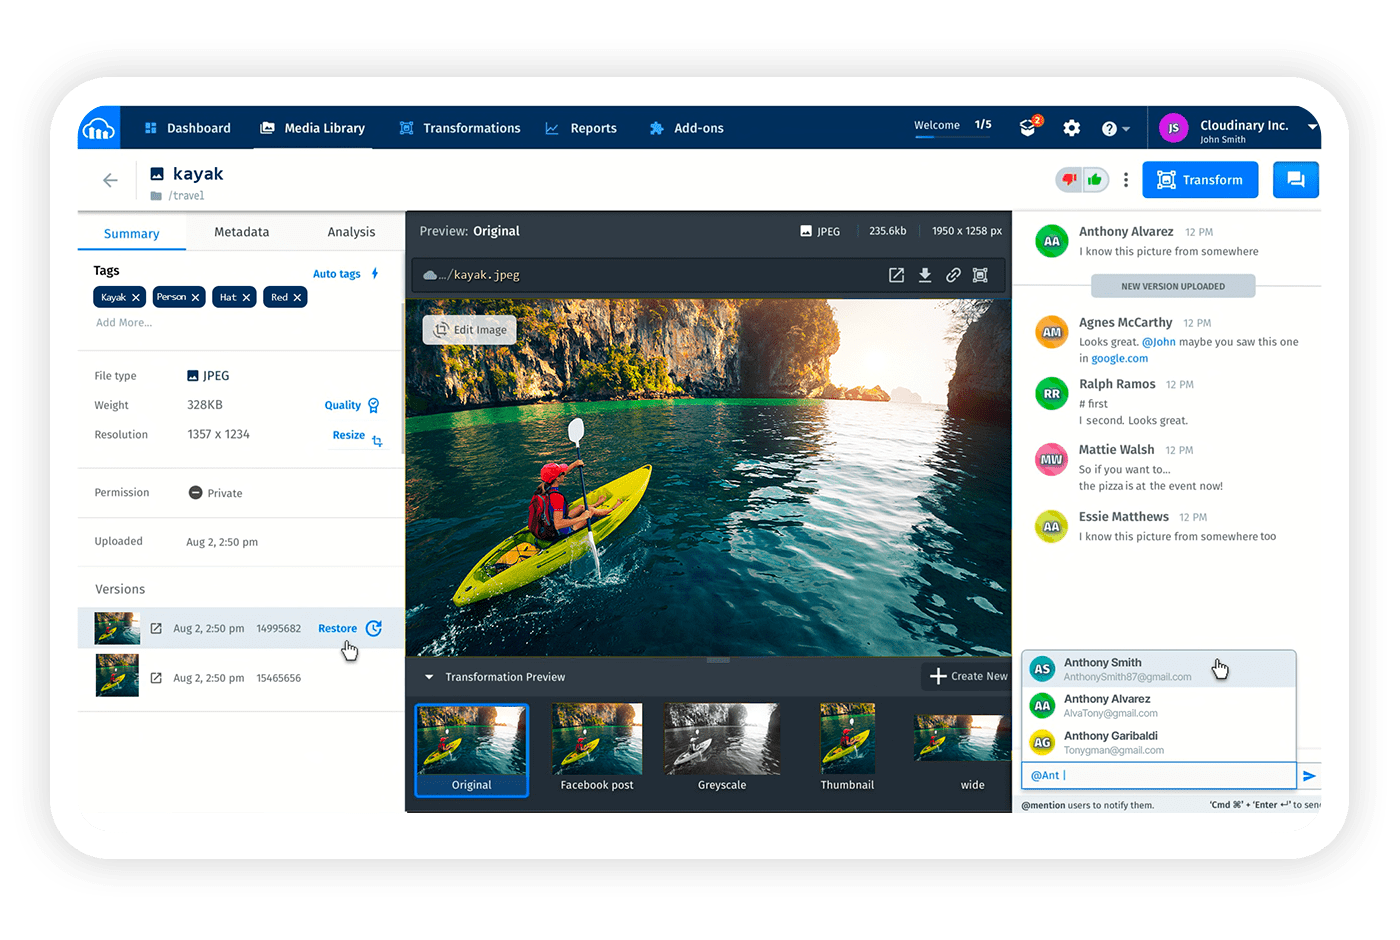Collapse the Transformation Preview section
1400x940 pixels.
[430, 677]
